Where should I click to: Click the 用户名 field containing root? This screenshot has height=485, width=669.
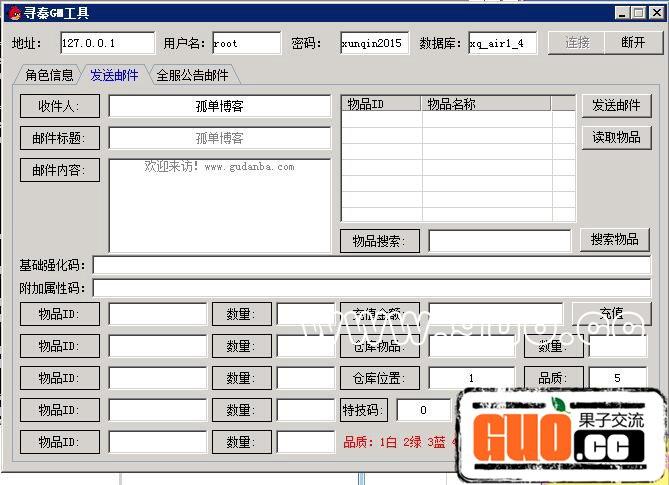point(246,43)
